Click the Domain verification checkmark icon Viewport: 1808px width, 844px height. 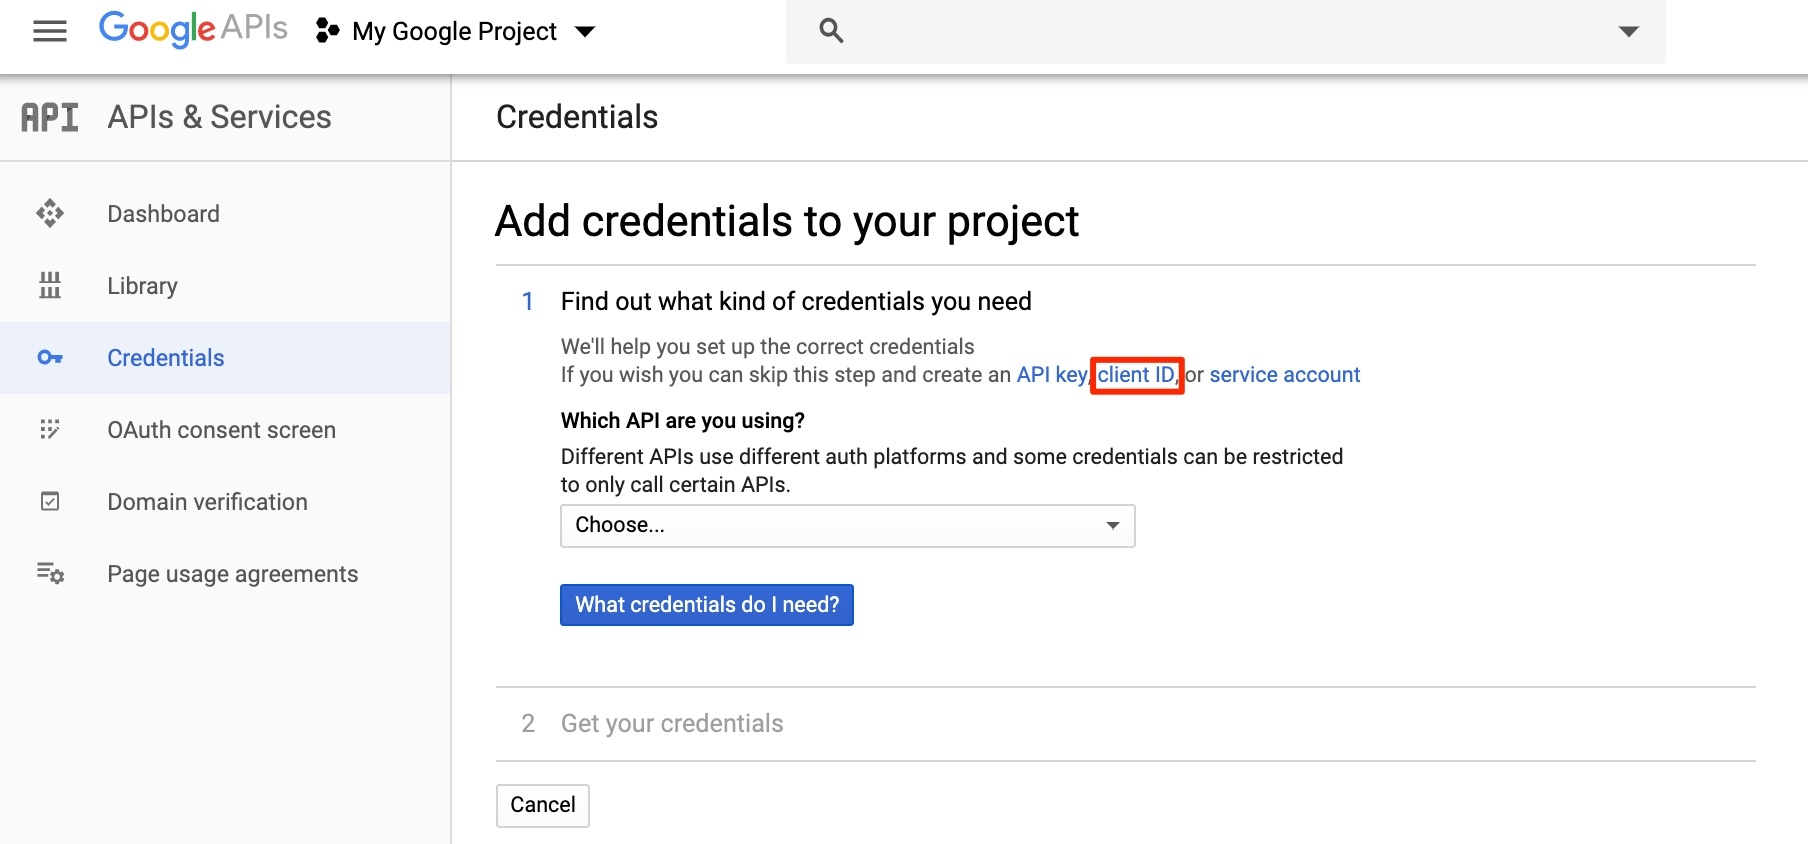click(x=50, y=502)
